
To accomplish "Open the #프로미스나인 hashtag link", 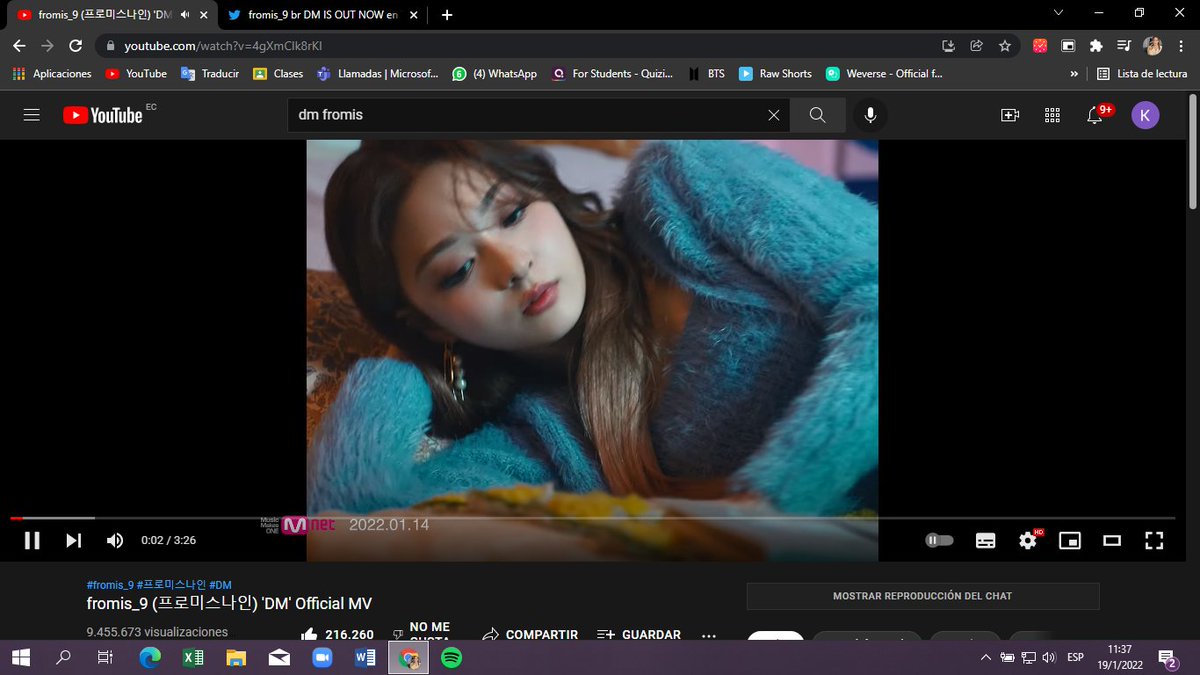I will 171,585.
